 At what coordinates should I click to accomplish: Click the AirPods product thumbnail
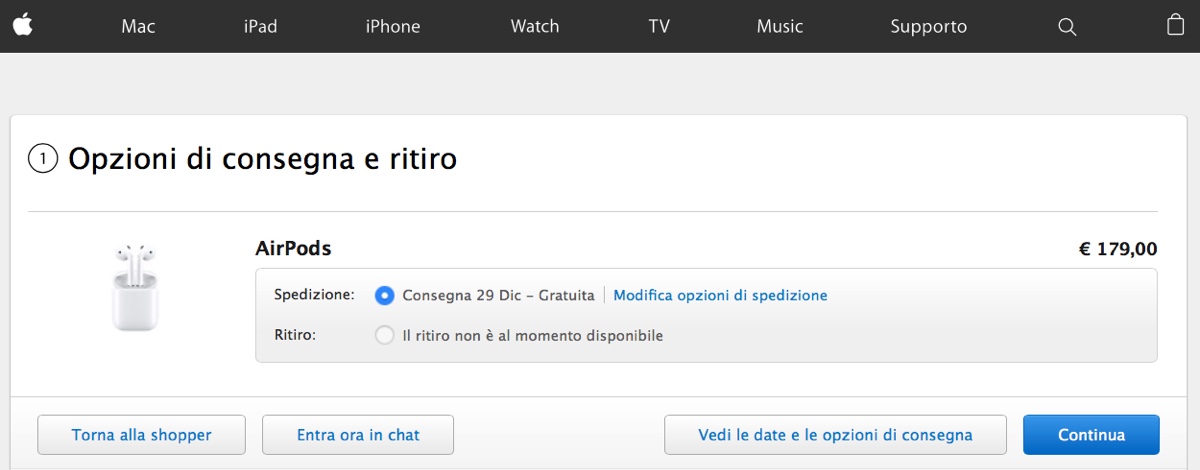[135, 287]
